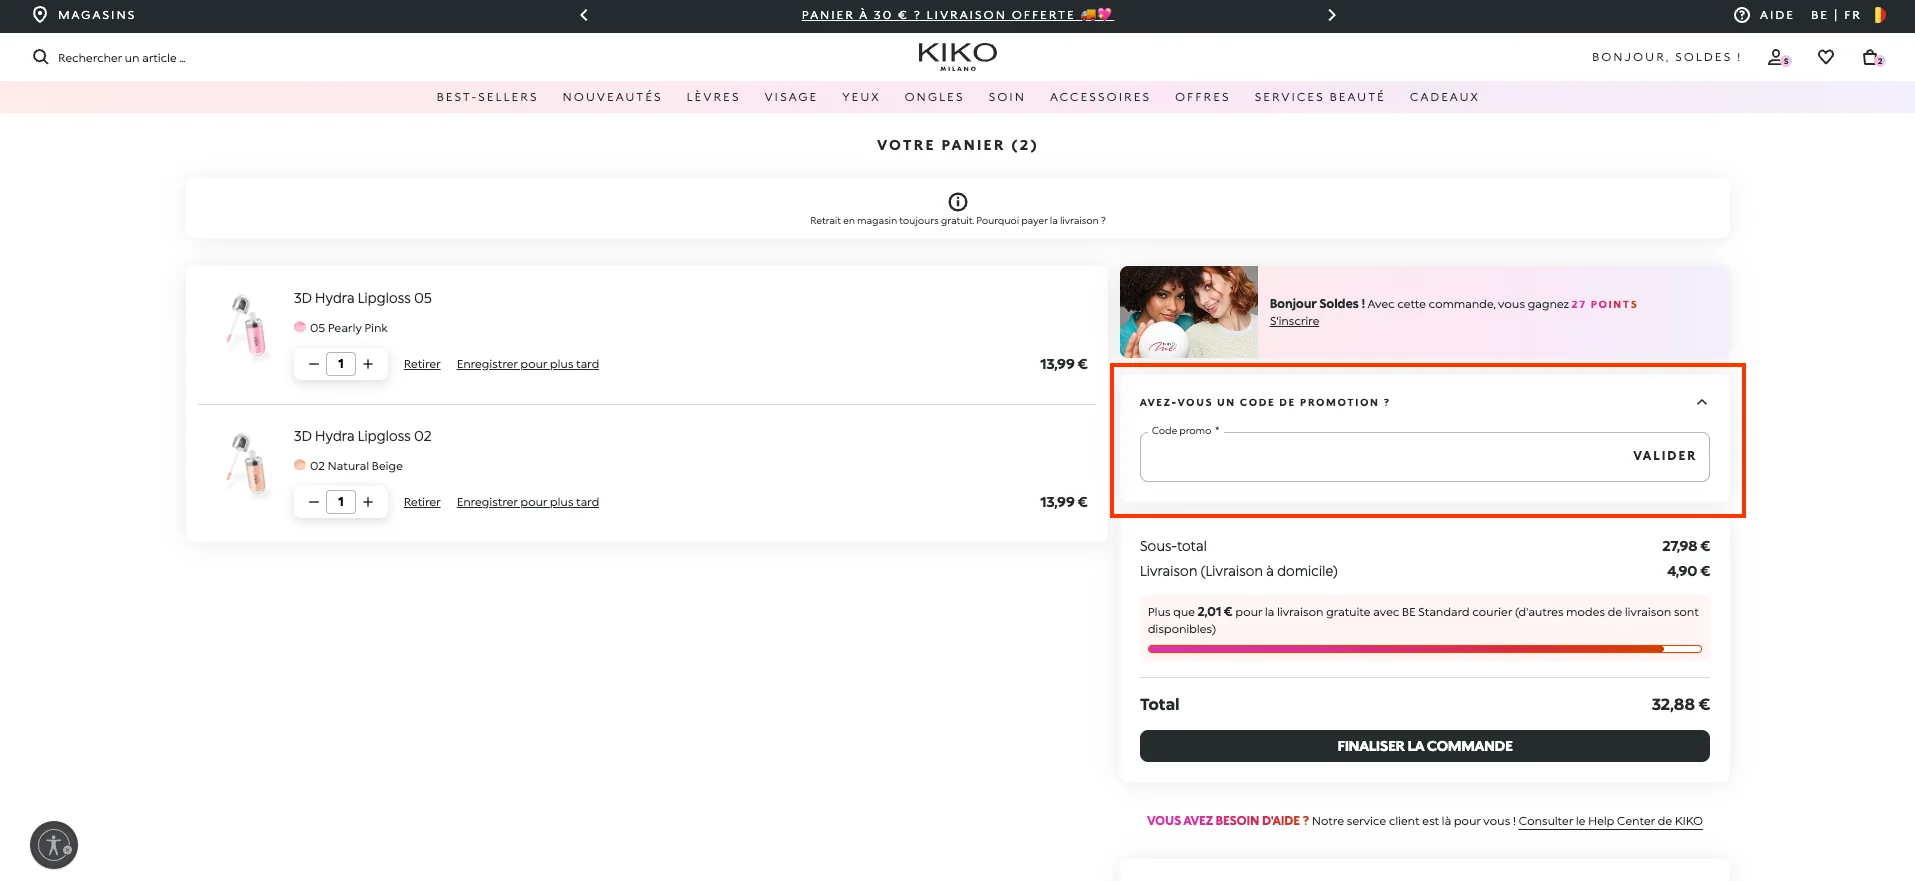Click the search magnifier icon
Screen dimensions: 1915x881
pyautogui.click(x=41, y=57)
